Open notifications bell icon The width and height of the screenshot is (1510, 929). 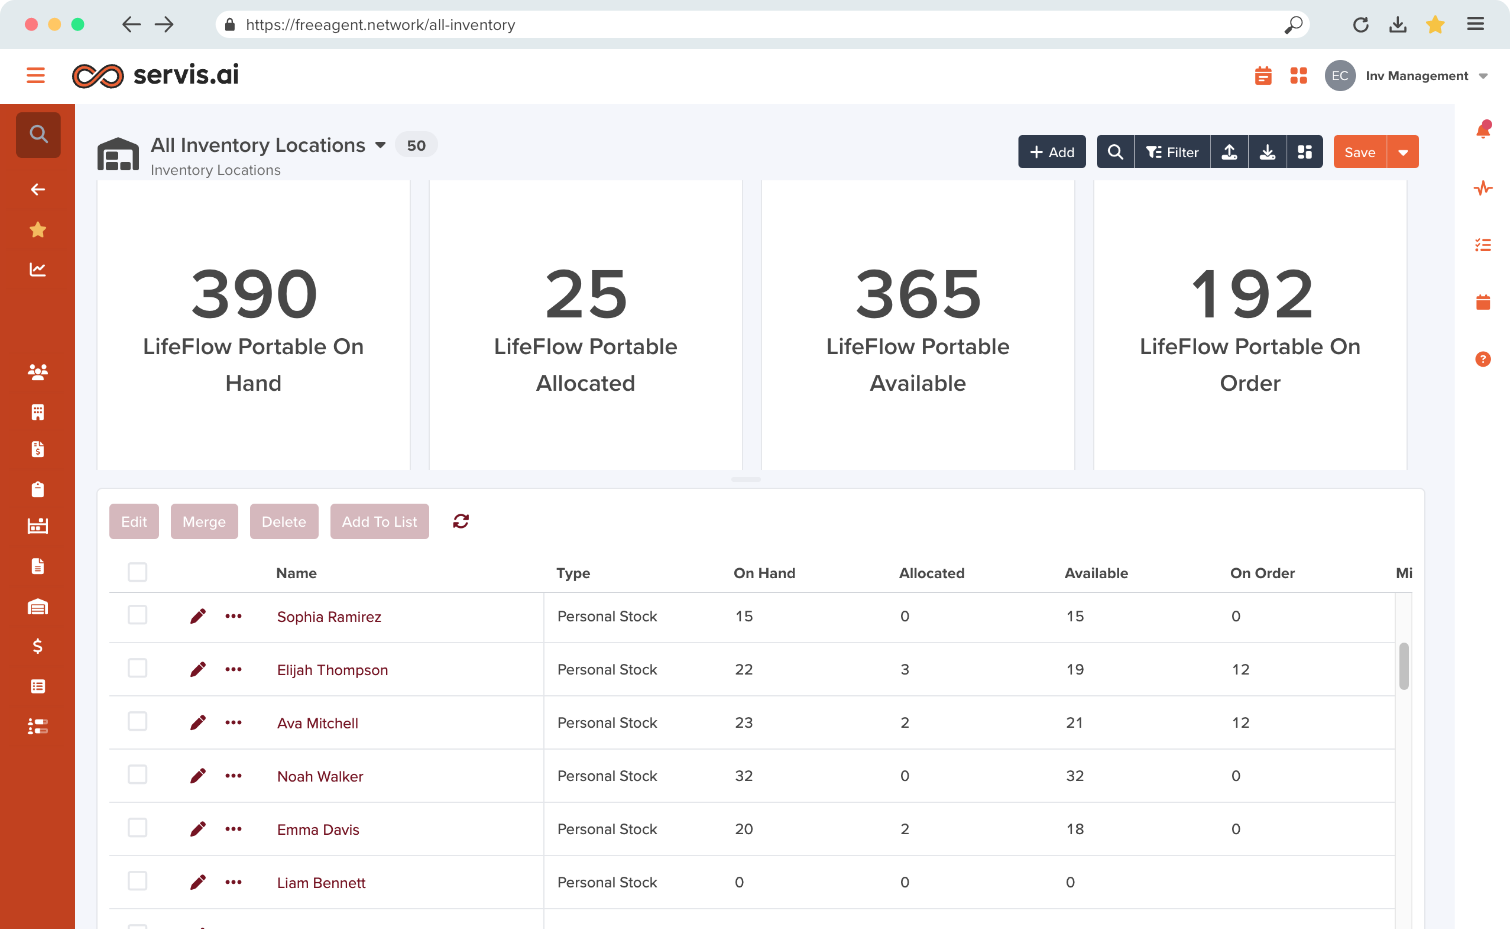pyautogui.click(x=1483, y=130)
